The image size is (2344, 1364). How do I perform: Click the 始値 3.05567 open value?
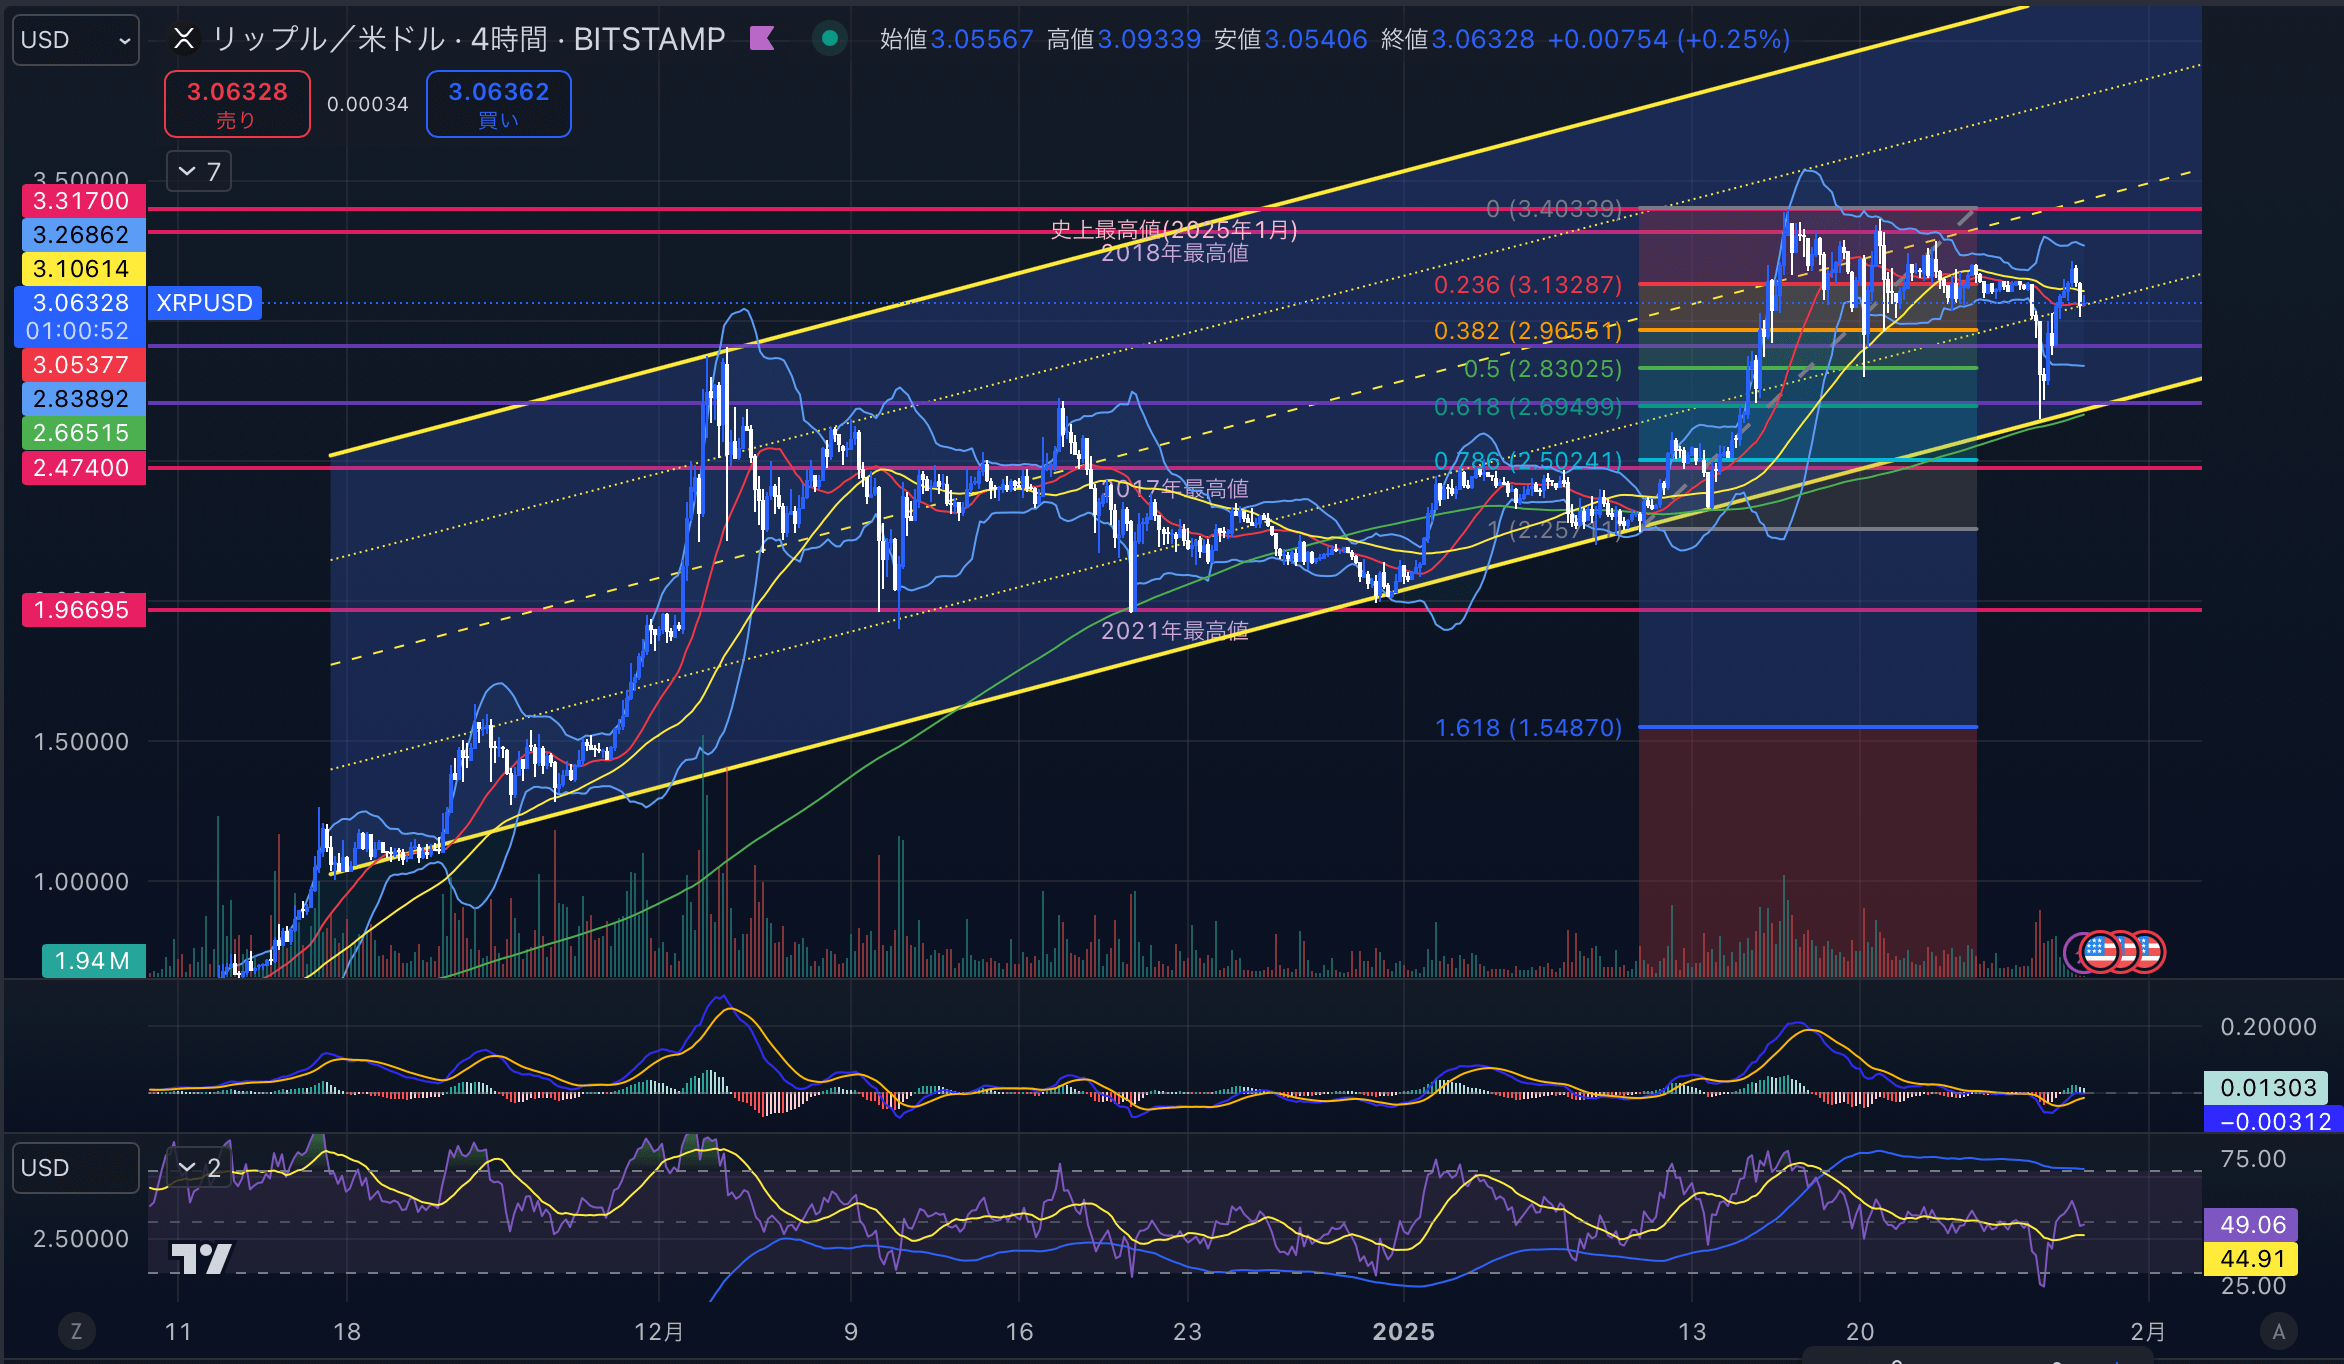pos(956,39)
